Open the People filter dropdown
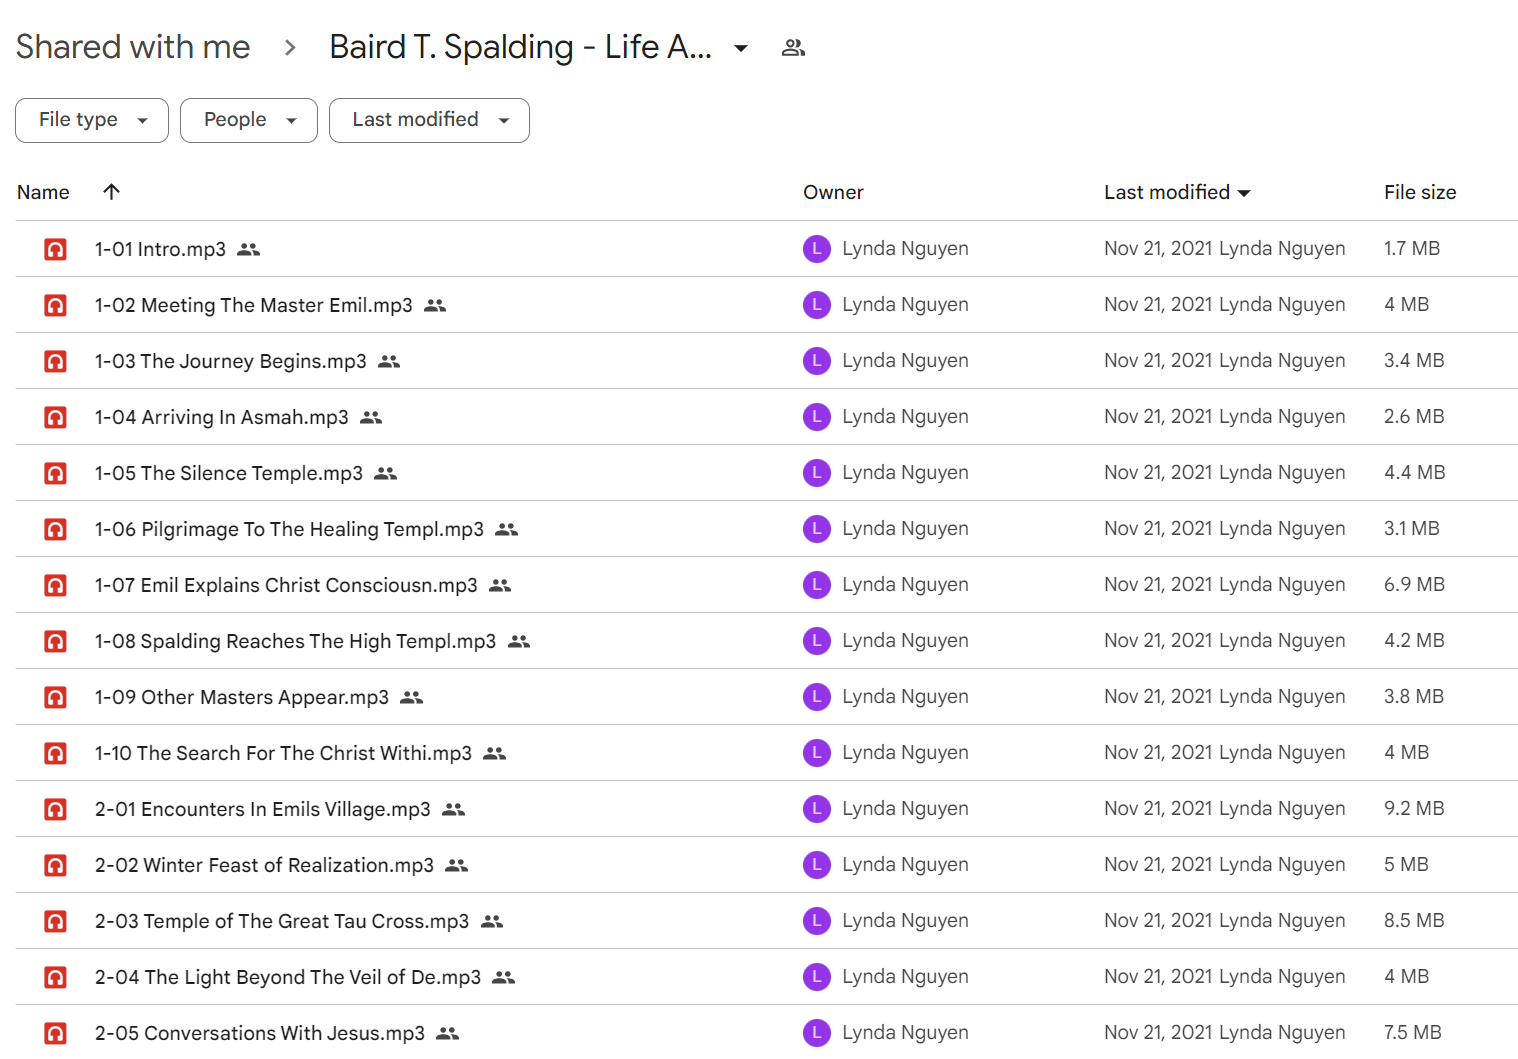This screenshot has width=1518, height=1059. 249,120
